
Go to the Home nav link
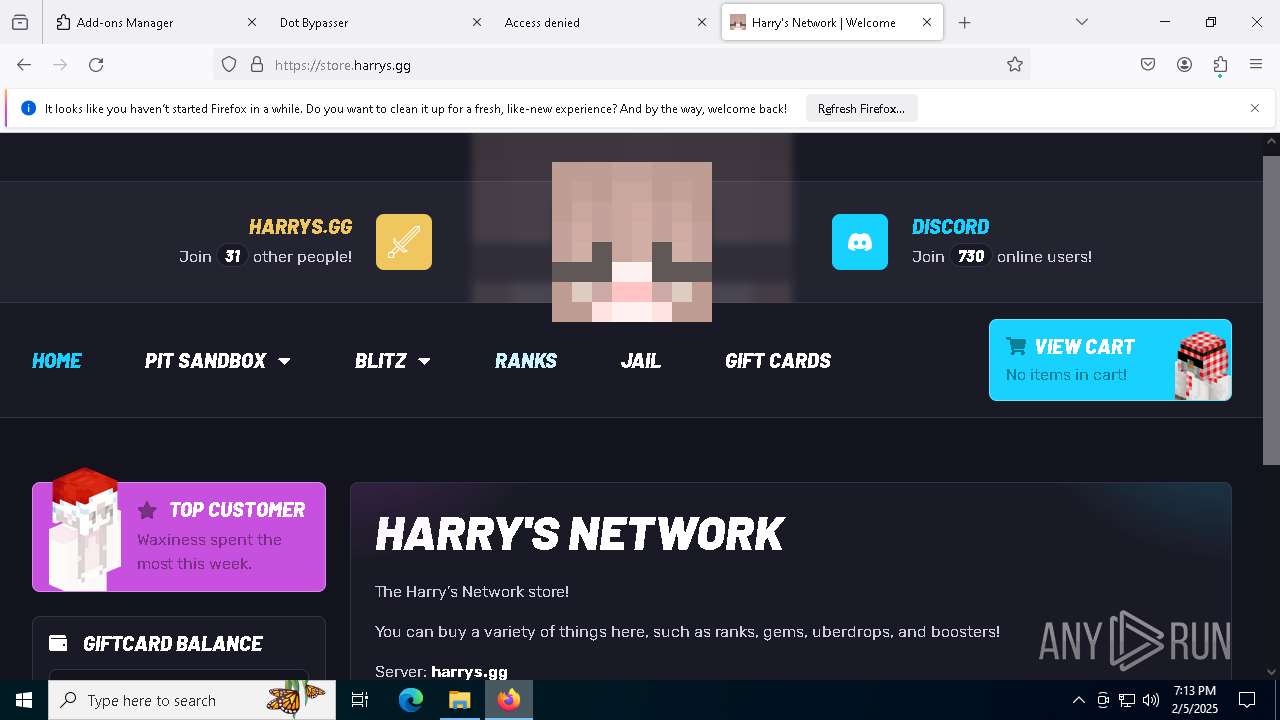tap(57, 361)
